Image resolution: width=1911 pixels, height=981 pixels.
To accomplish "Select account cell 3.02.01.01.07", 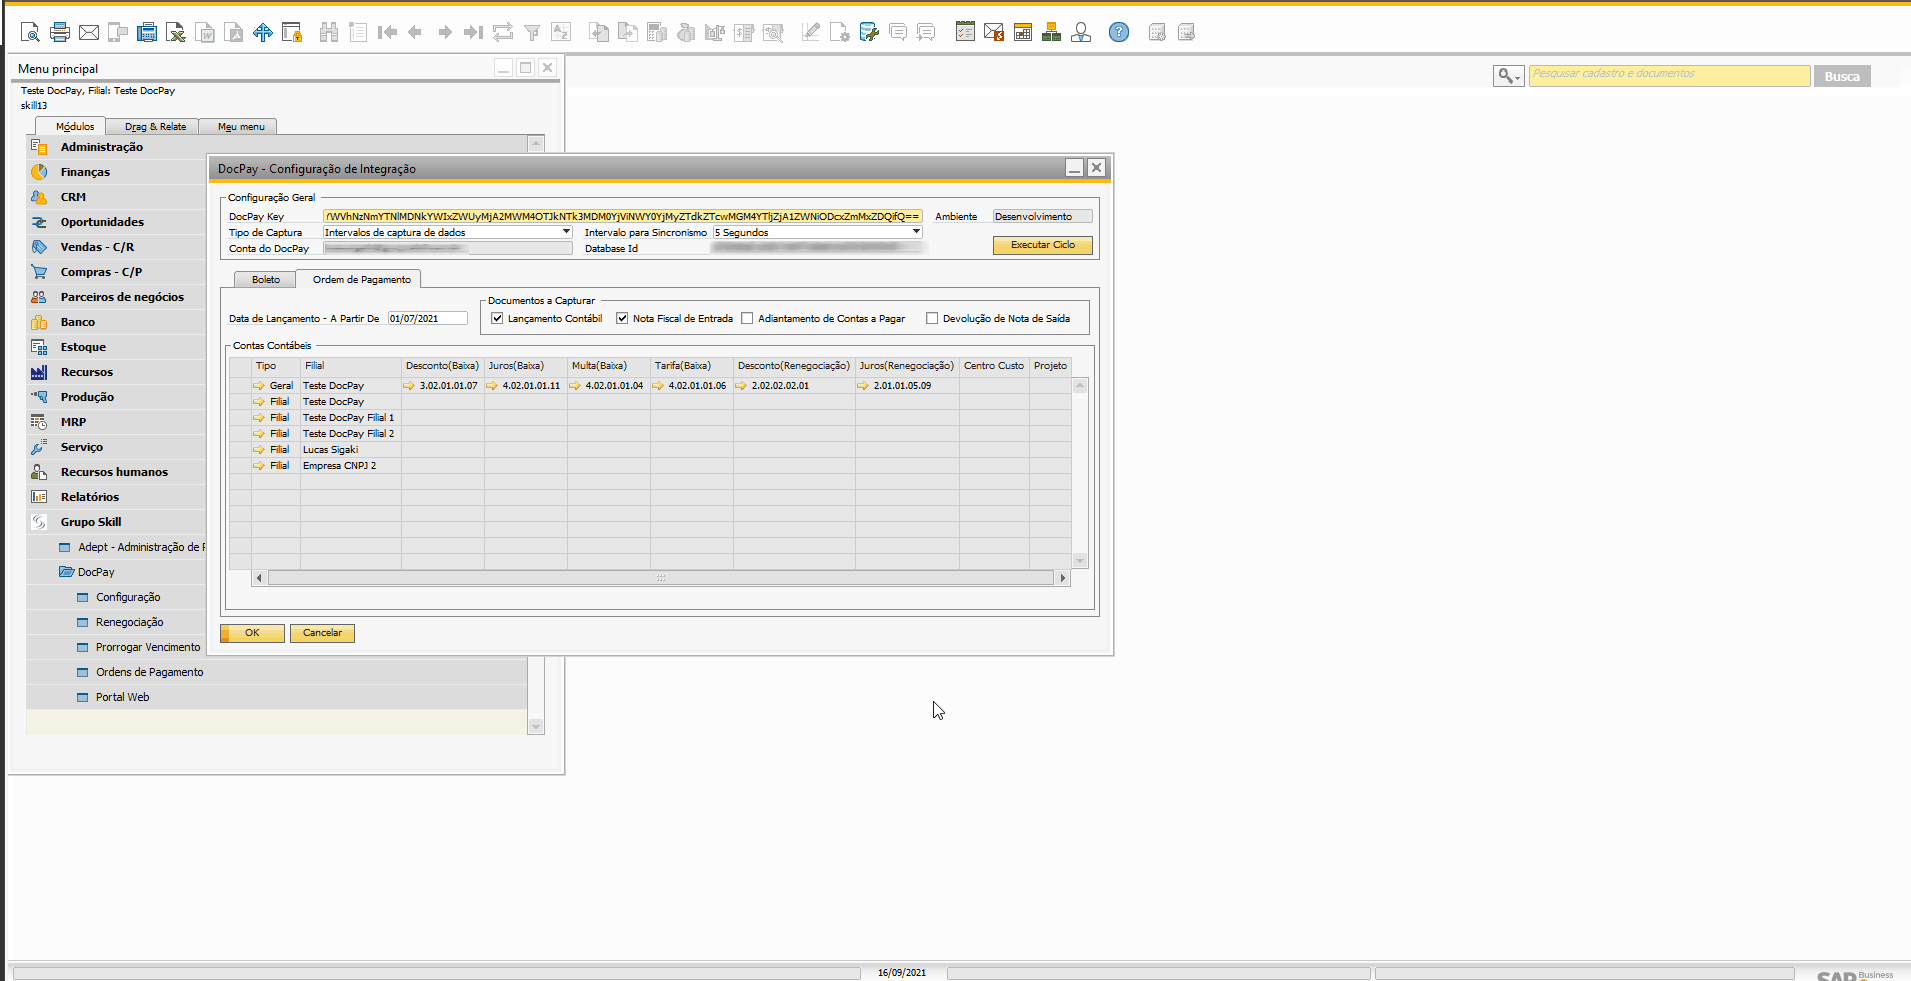I will [448, 386].
